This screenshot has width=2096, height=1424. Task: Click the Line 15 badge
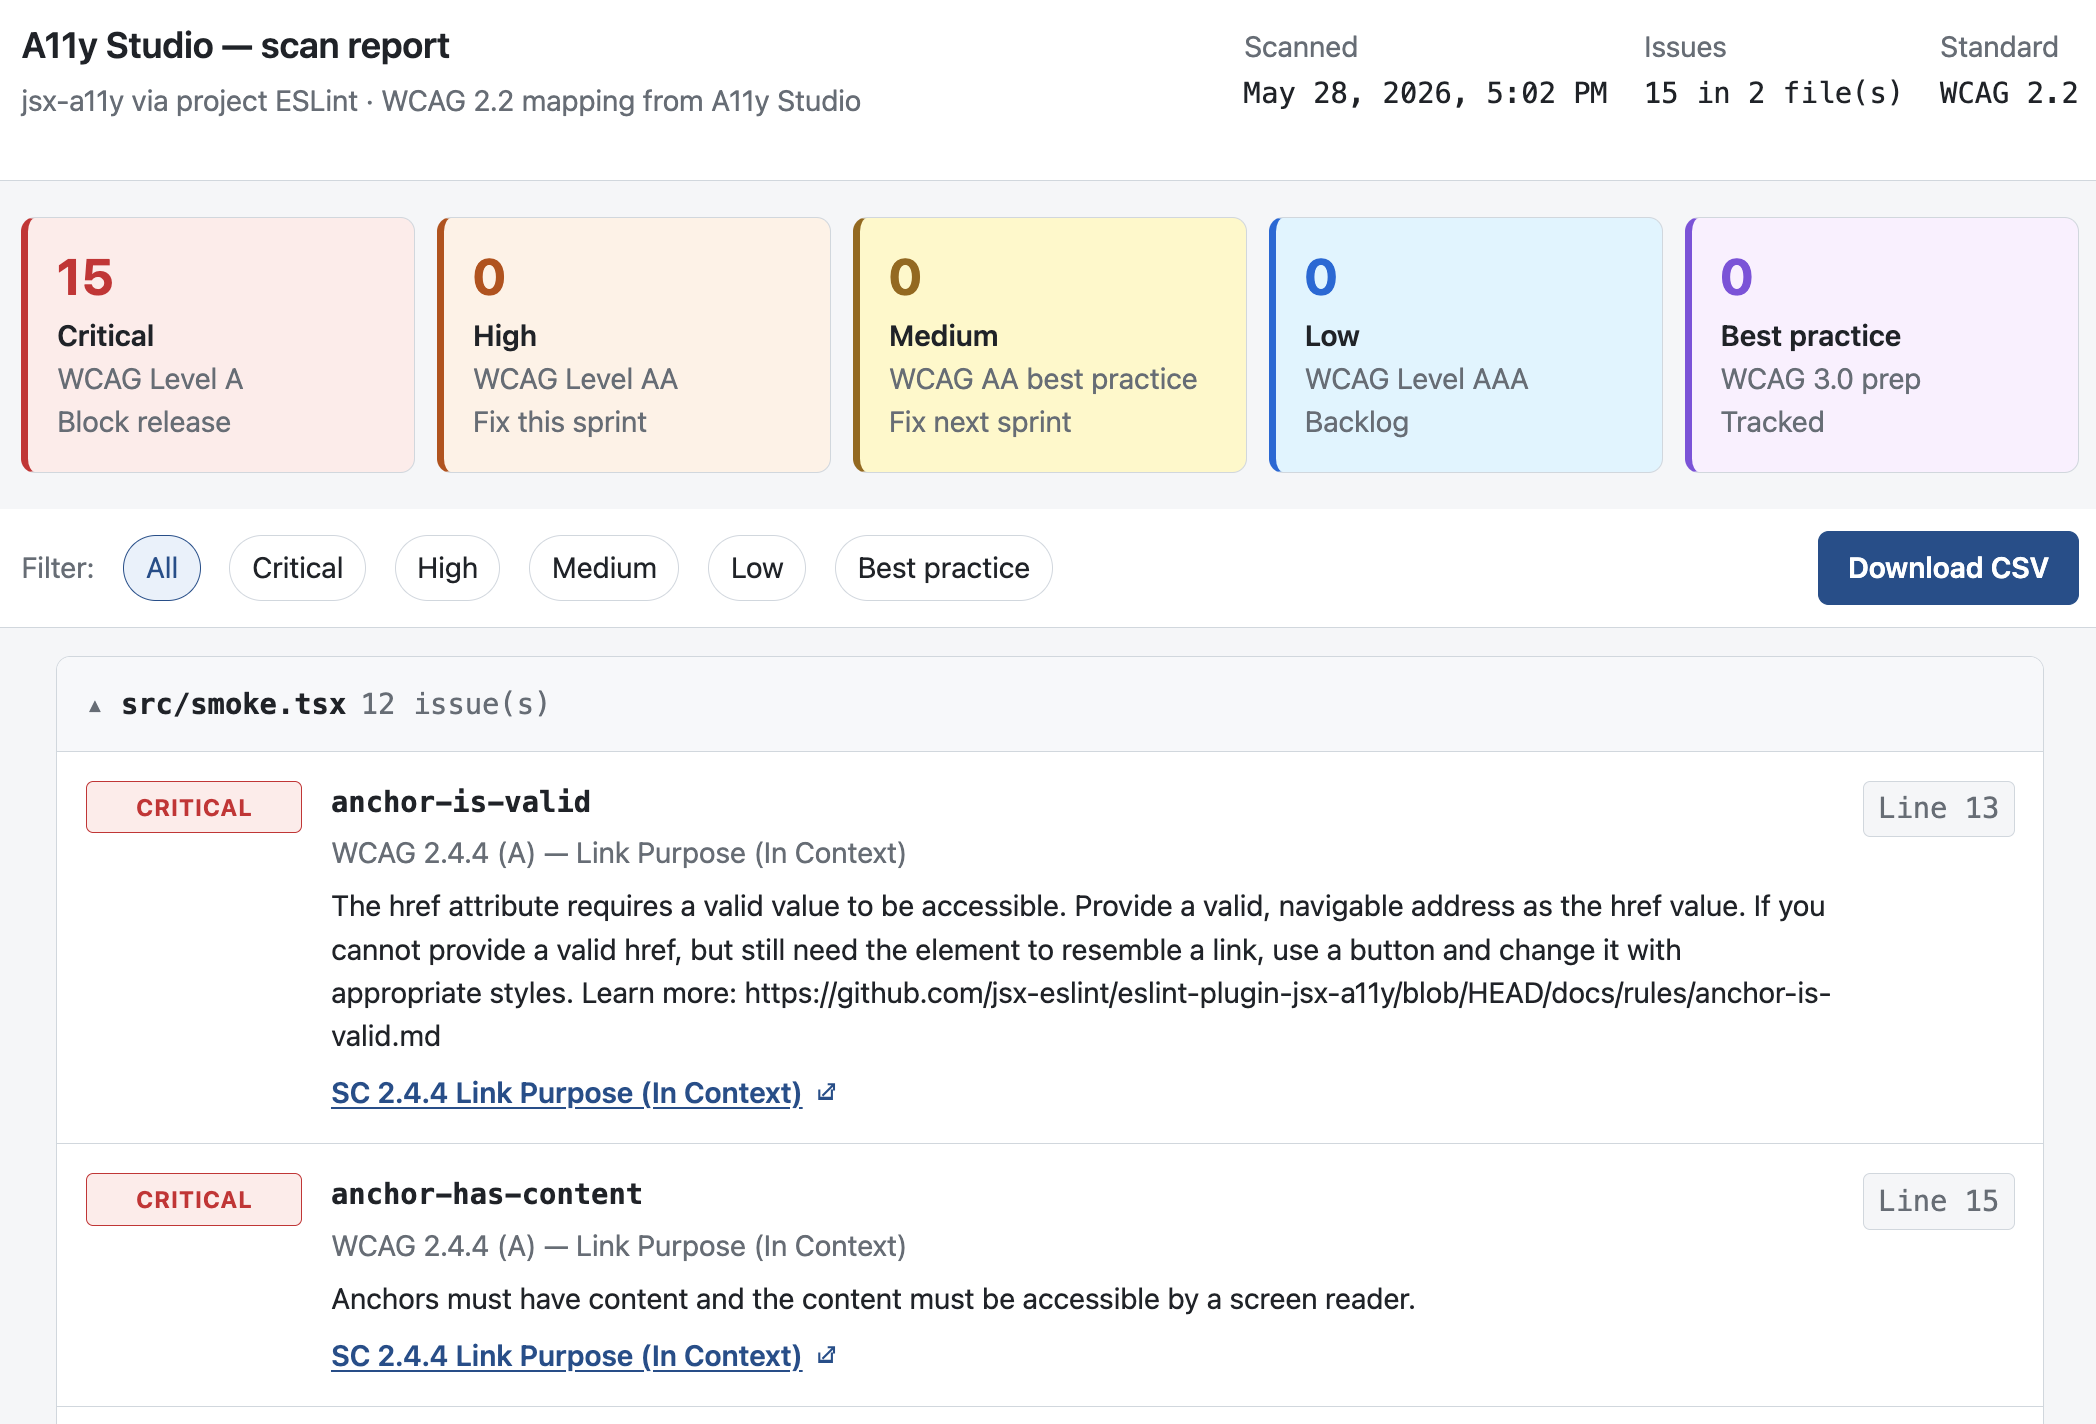click(1938, 1201)
